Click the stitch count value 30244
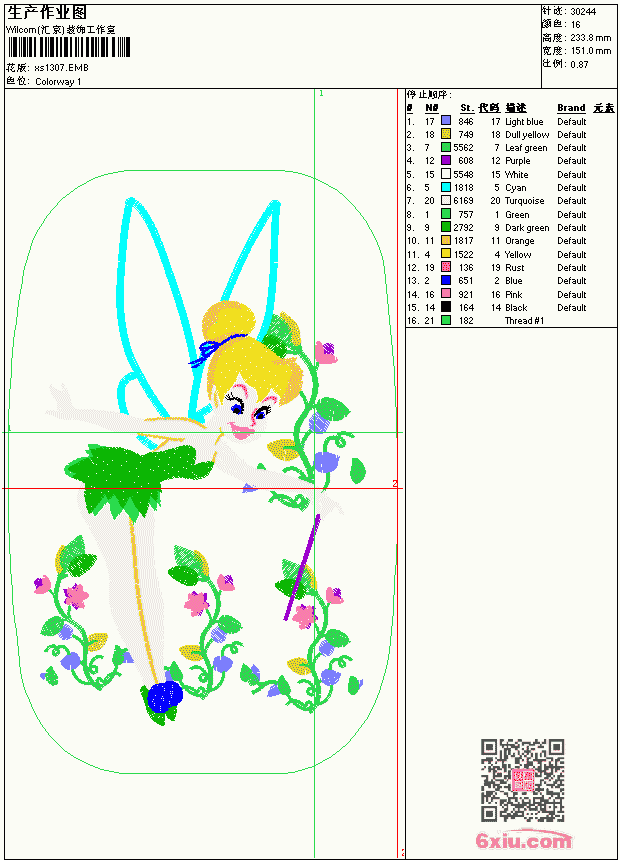620x860 pixels. pyautogui.click(x=583, y=12)
